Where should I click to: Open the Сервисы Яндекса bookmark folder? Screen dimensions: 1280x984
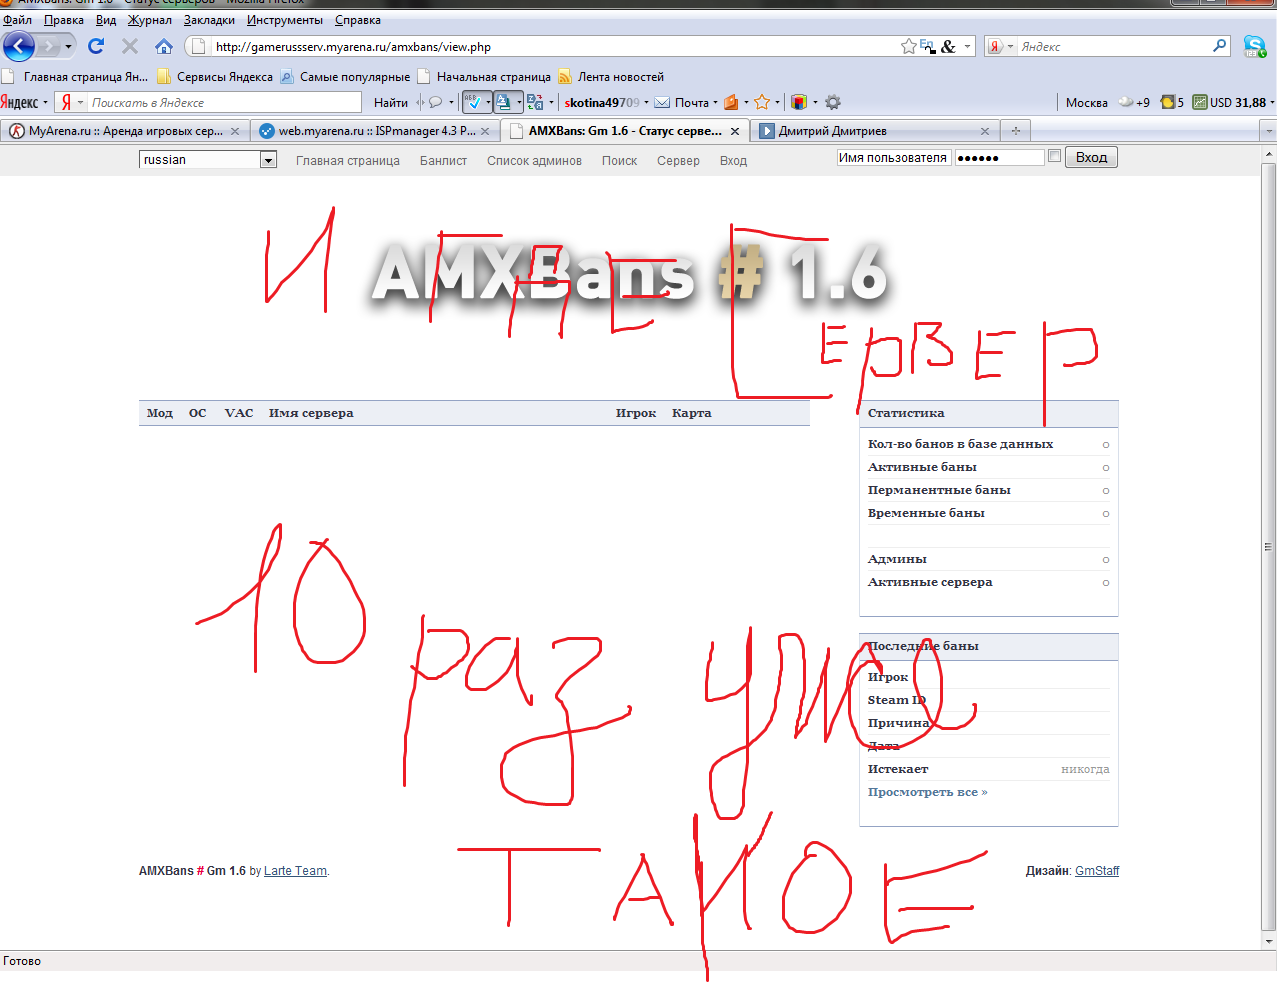pyautogui.click(x=215, y=76)
